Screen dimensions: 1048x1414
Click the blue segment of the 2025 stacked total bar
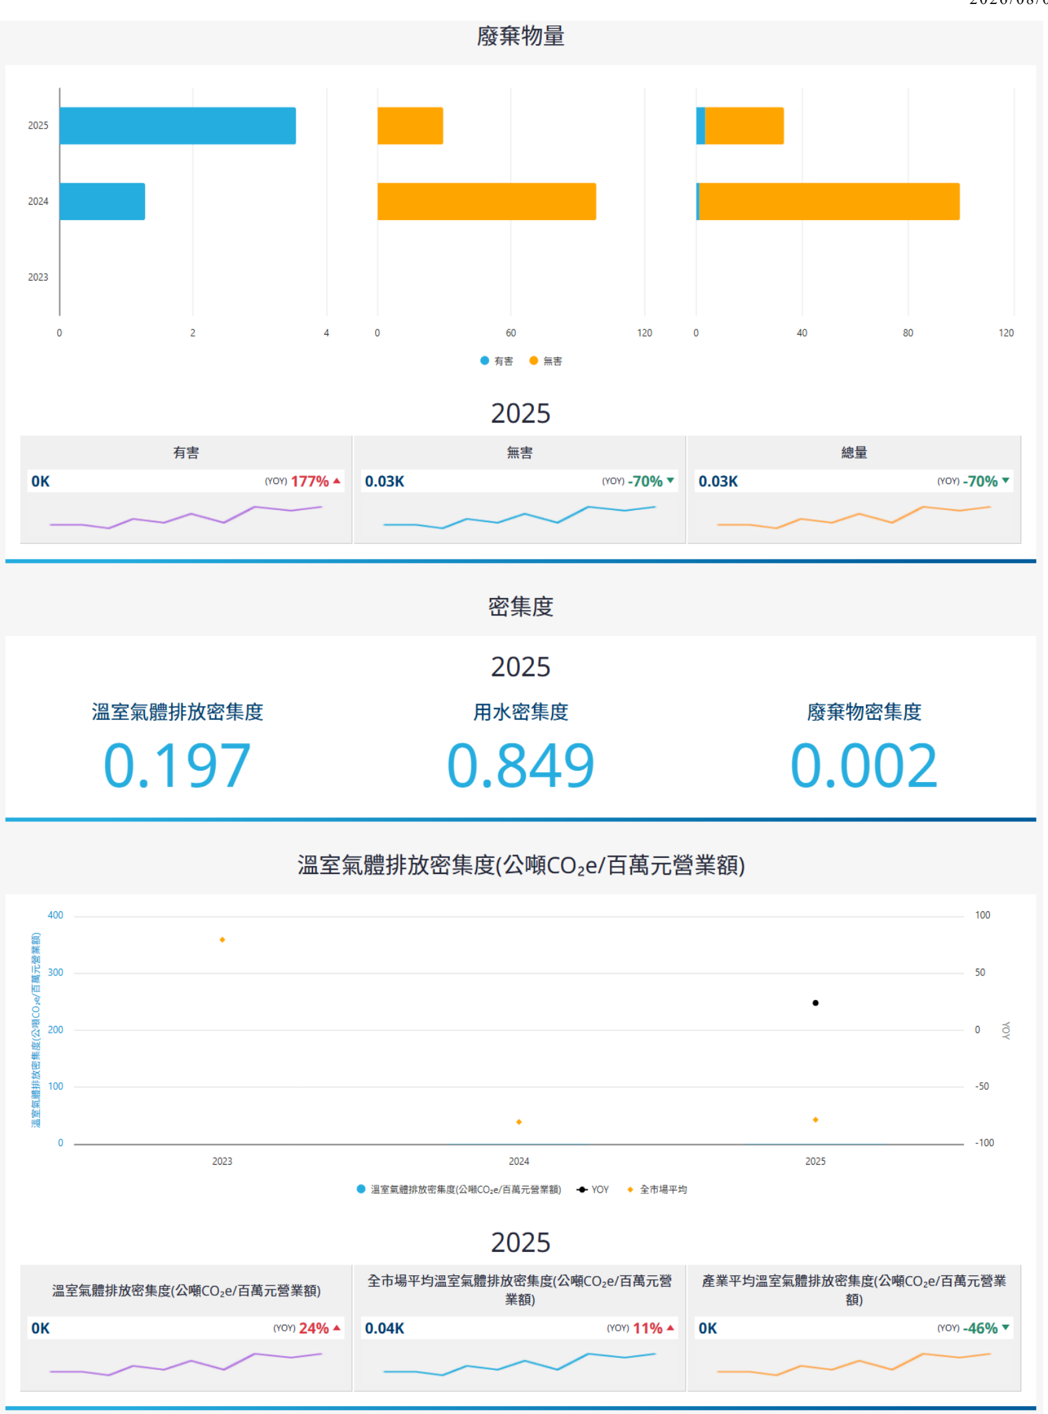(x=701, y=126)
